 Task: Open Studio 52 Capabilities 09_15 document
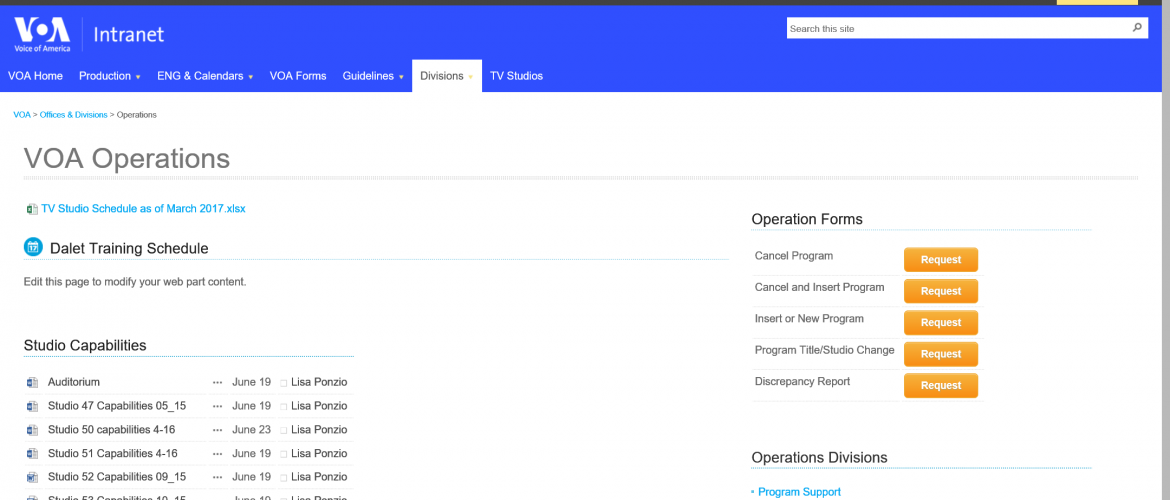(117, 477)
